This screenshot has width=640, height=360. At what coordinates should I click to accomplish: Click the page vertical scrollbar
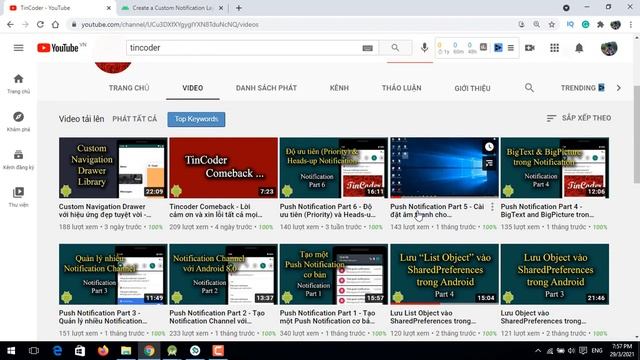pos(637,135)
